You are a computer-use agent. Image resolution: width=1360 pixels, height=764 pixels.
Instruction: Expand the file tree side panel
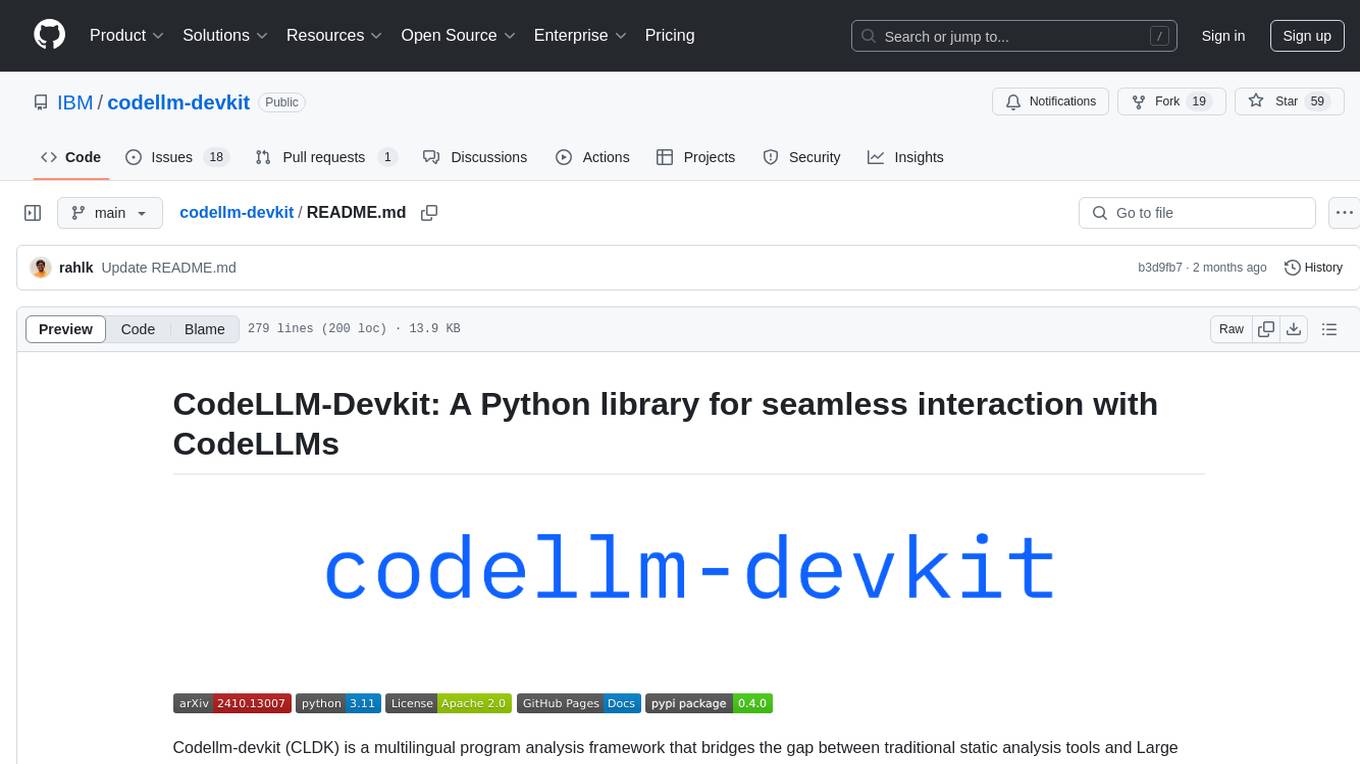pyautogui.click(x=33, y=213)
